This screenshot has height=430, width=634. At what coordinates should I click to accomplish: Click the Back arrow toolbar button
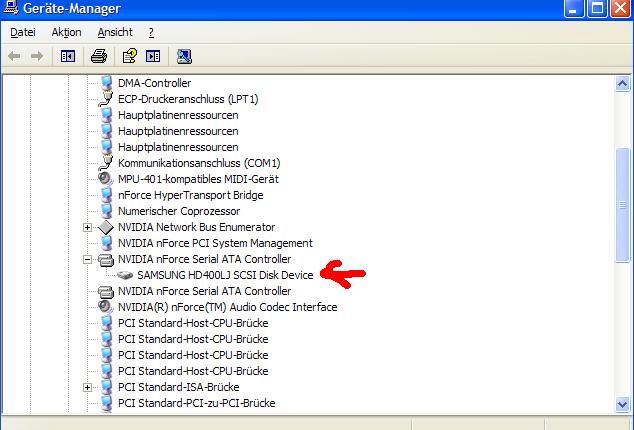(14, 56)
